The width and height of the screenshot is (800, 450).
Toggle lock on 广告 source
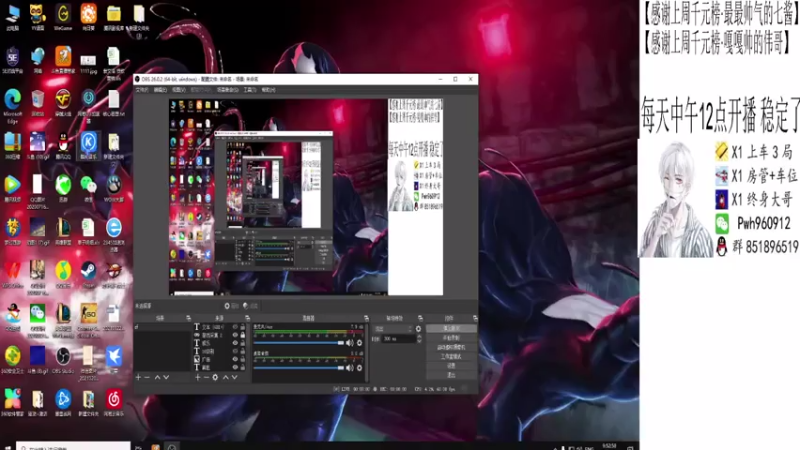[243, 360]
